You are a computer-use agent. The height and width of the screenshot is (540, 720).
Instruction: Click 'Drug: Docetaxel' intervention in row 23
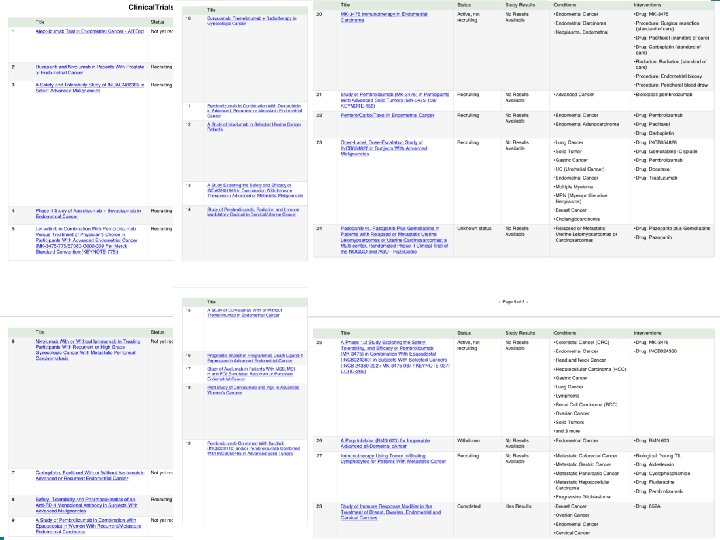[x=652, y=169]
